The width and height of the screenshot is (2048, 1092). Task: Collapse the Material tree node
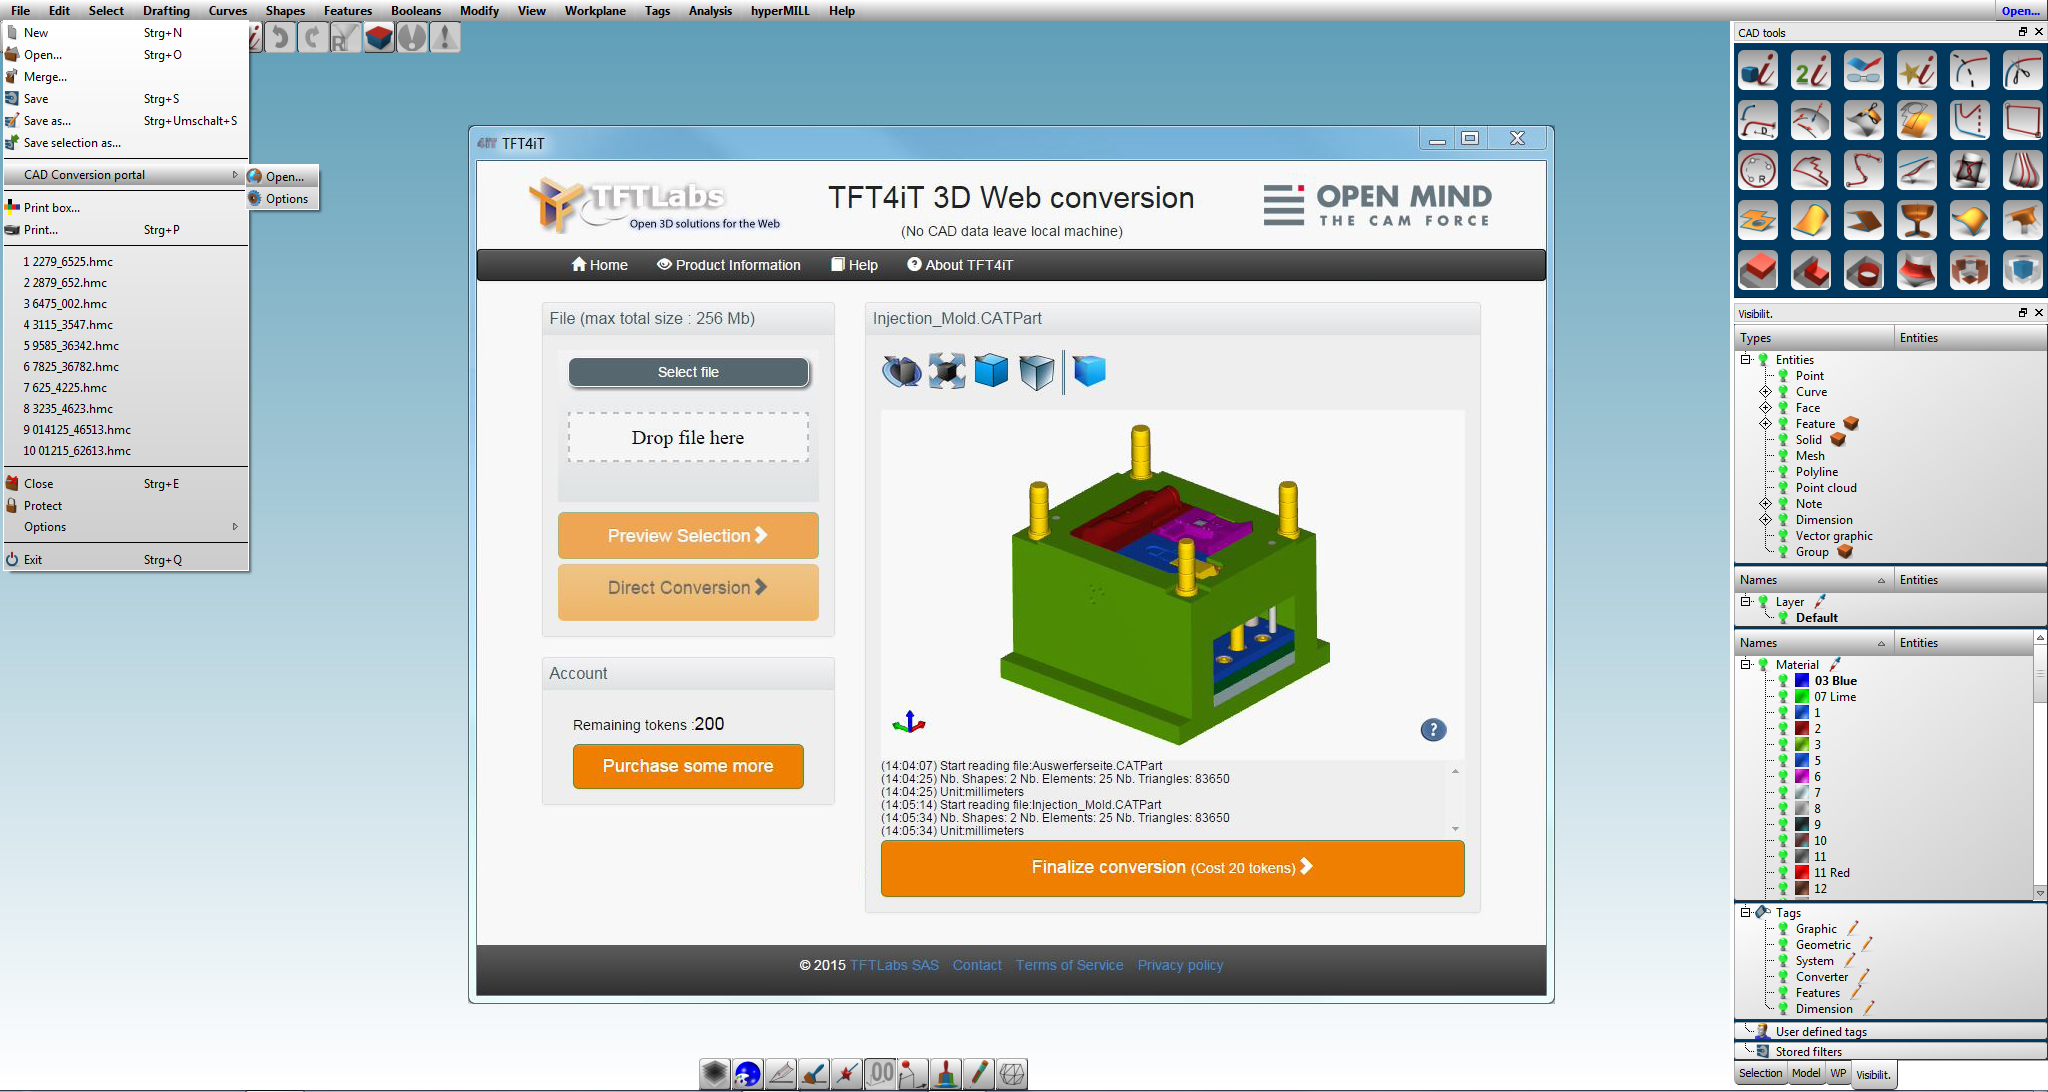pyautogui.click(x=1745, y=664)
